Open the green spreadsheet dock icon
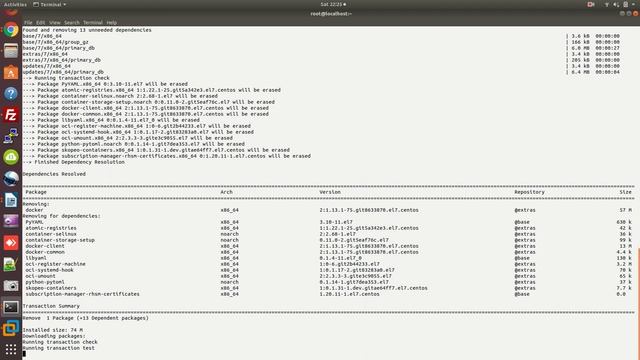The width and height of the screenshot is (640, 360). (11, 264)
